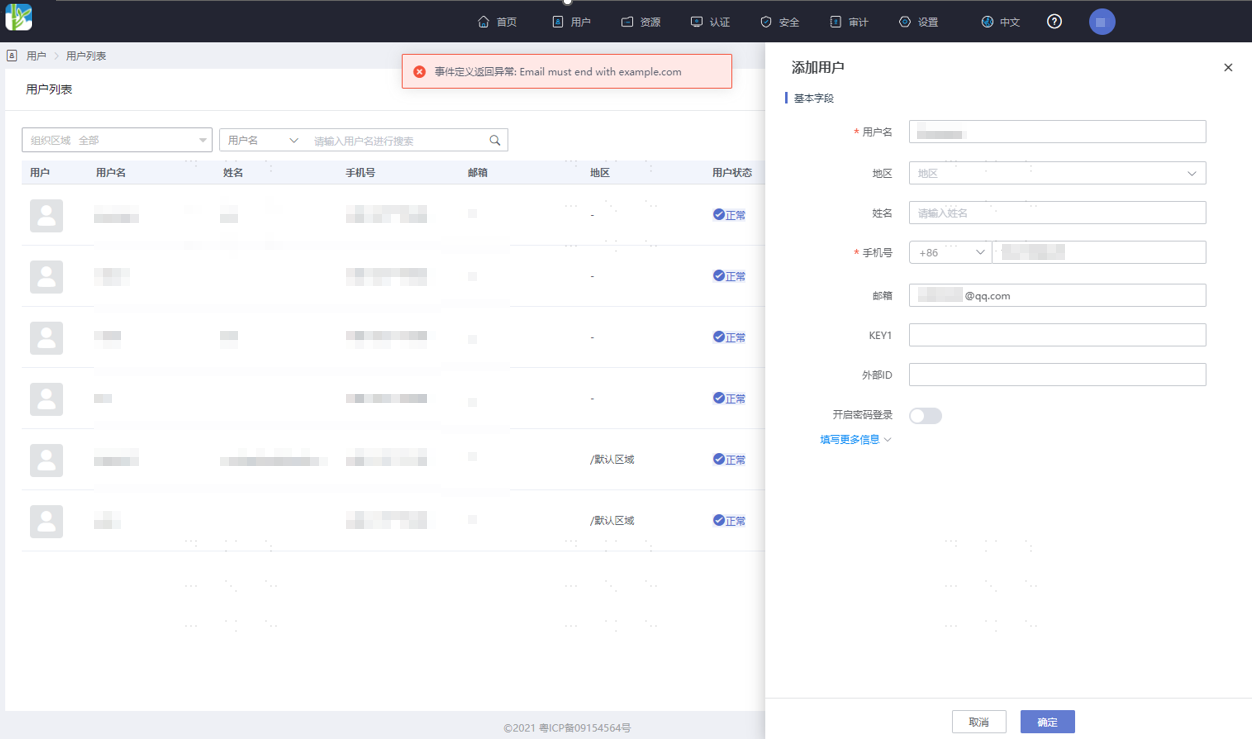The image size is (1252, 739).
Task: Toggle the 开启密码登录 switch
Action: pyautogui.click(x=925, y=416)
